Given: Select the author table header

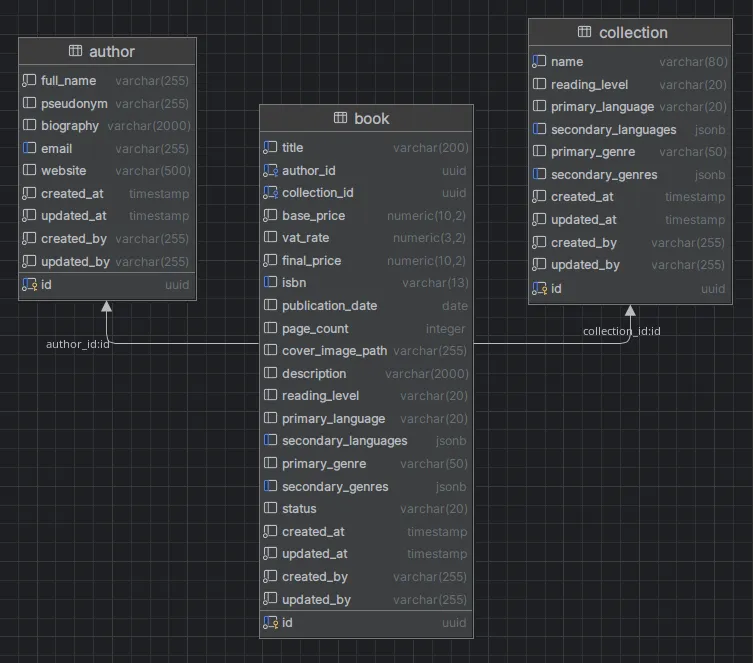Looking at the screenshot, I should 107,51.
